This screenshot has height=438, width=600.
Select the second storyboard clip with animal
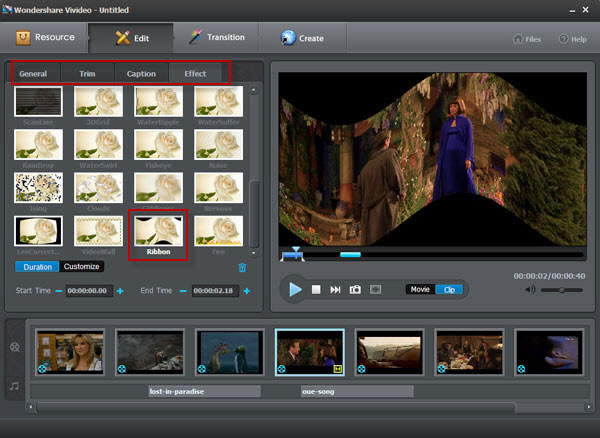(x=150, y=352)
